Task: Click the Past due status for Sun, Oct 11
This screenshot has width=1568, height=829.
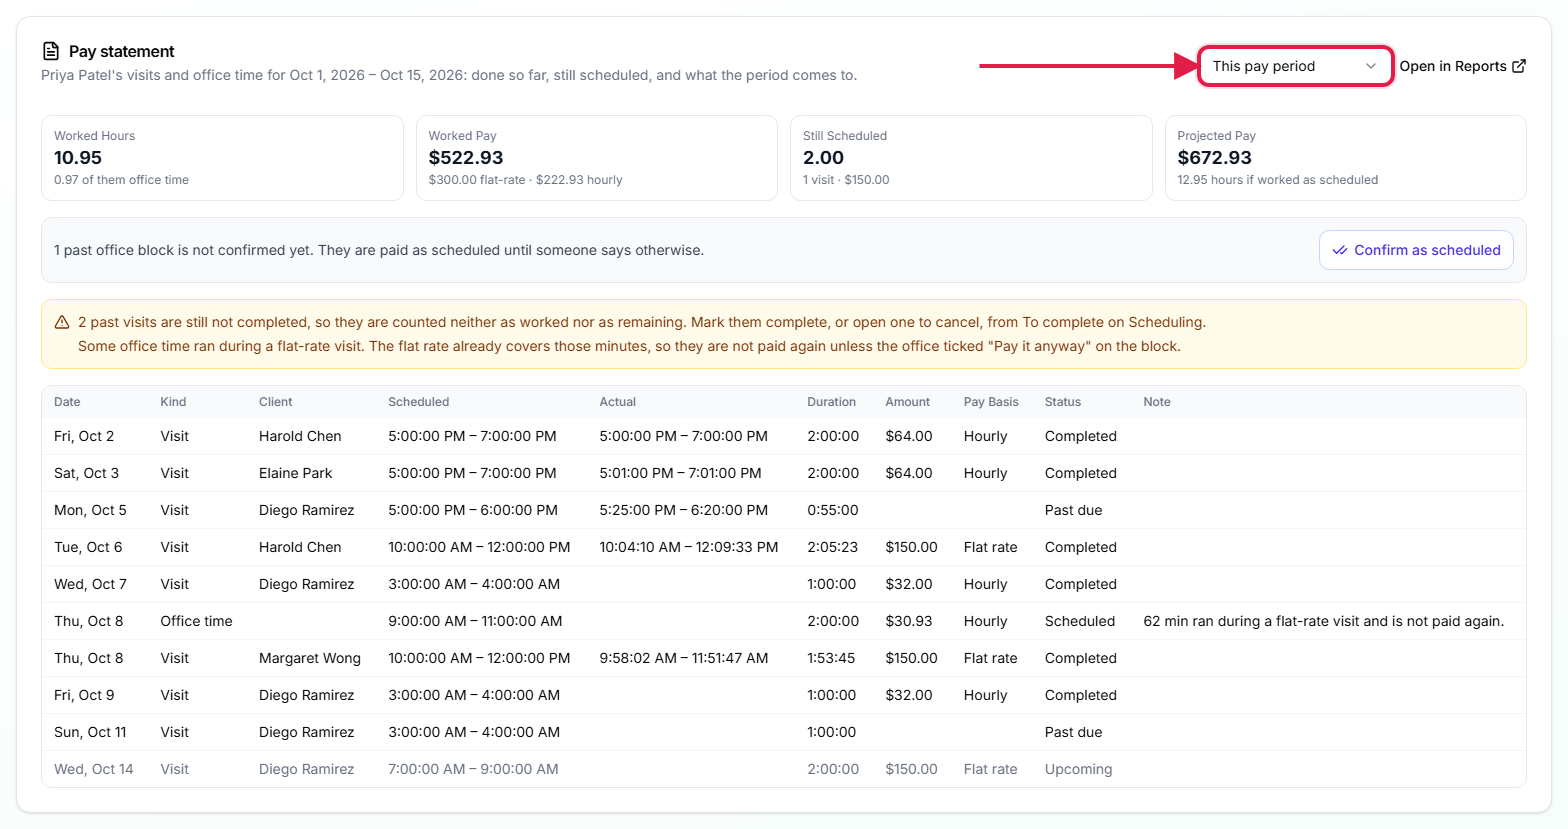Action: pos(1073,732)
